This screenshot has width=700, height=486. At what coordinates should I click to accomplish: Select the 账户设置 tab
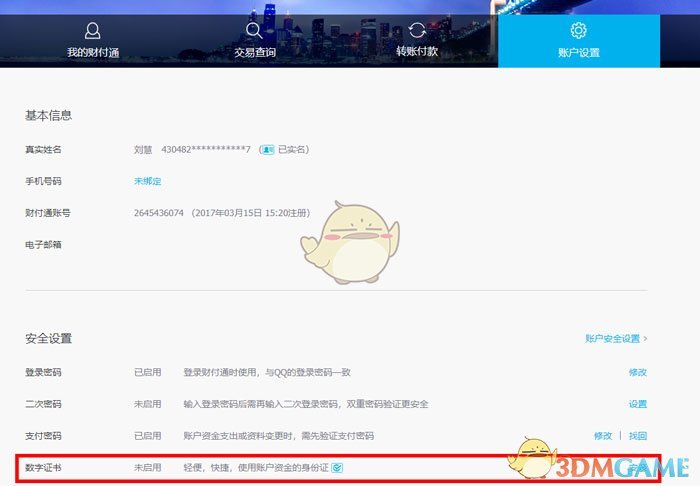(579, 41)
